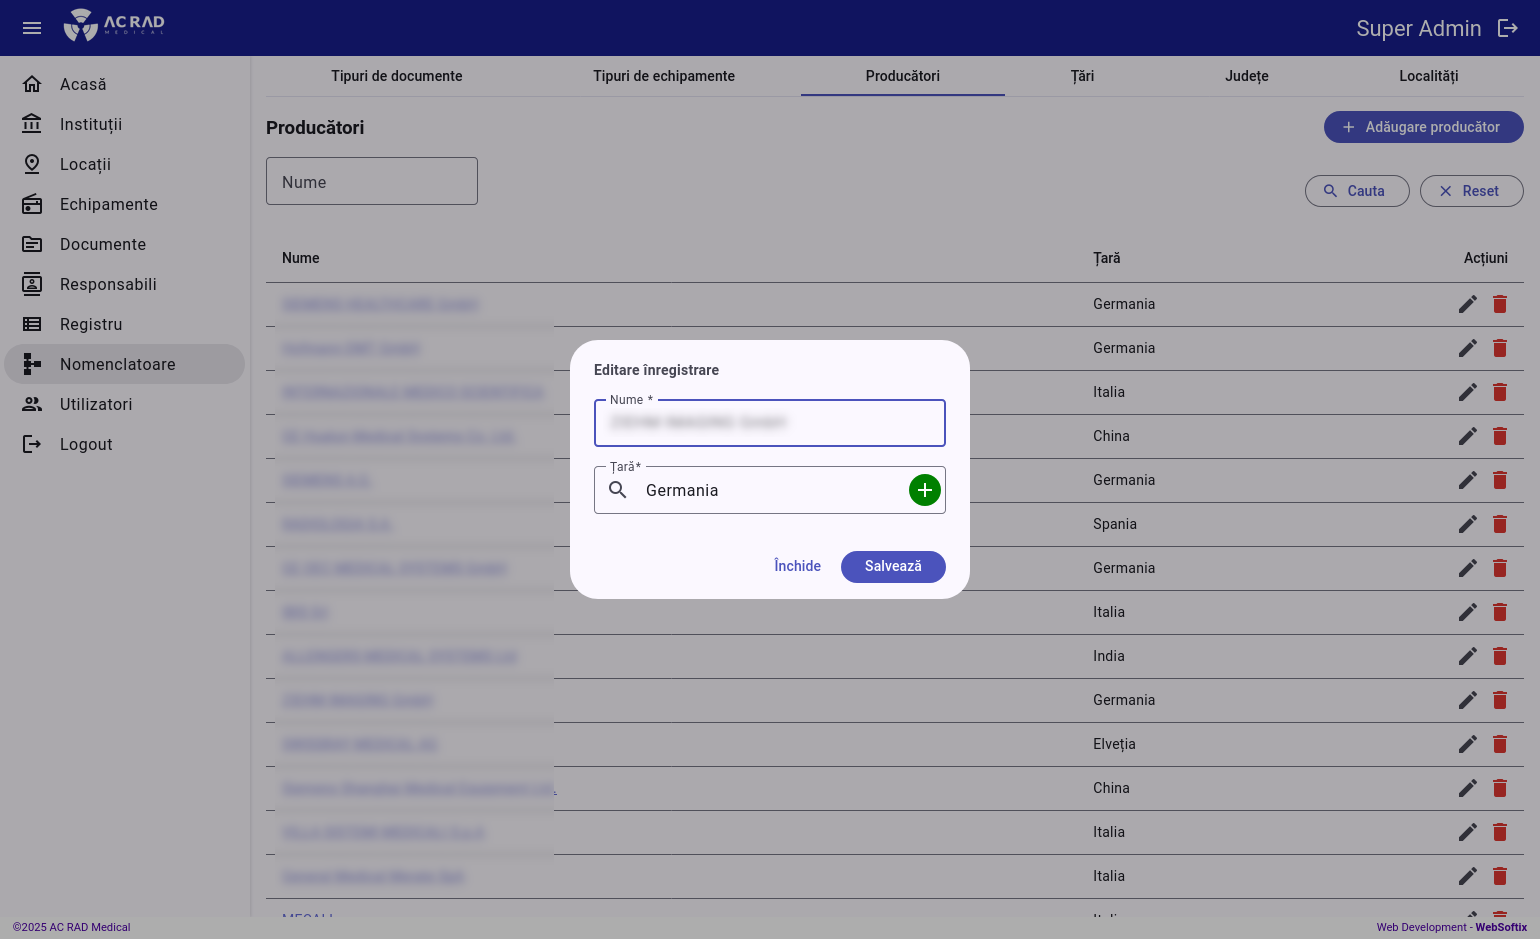Viewport: 1540px width, 939px height.
Task: Click edit pencil for the Elveția row
Action: point(1467,744)
